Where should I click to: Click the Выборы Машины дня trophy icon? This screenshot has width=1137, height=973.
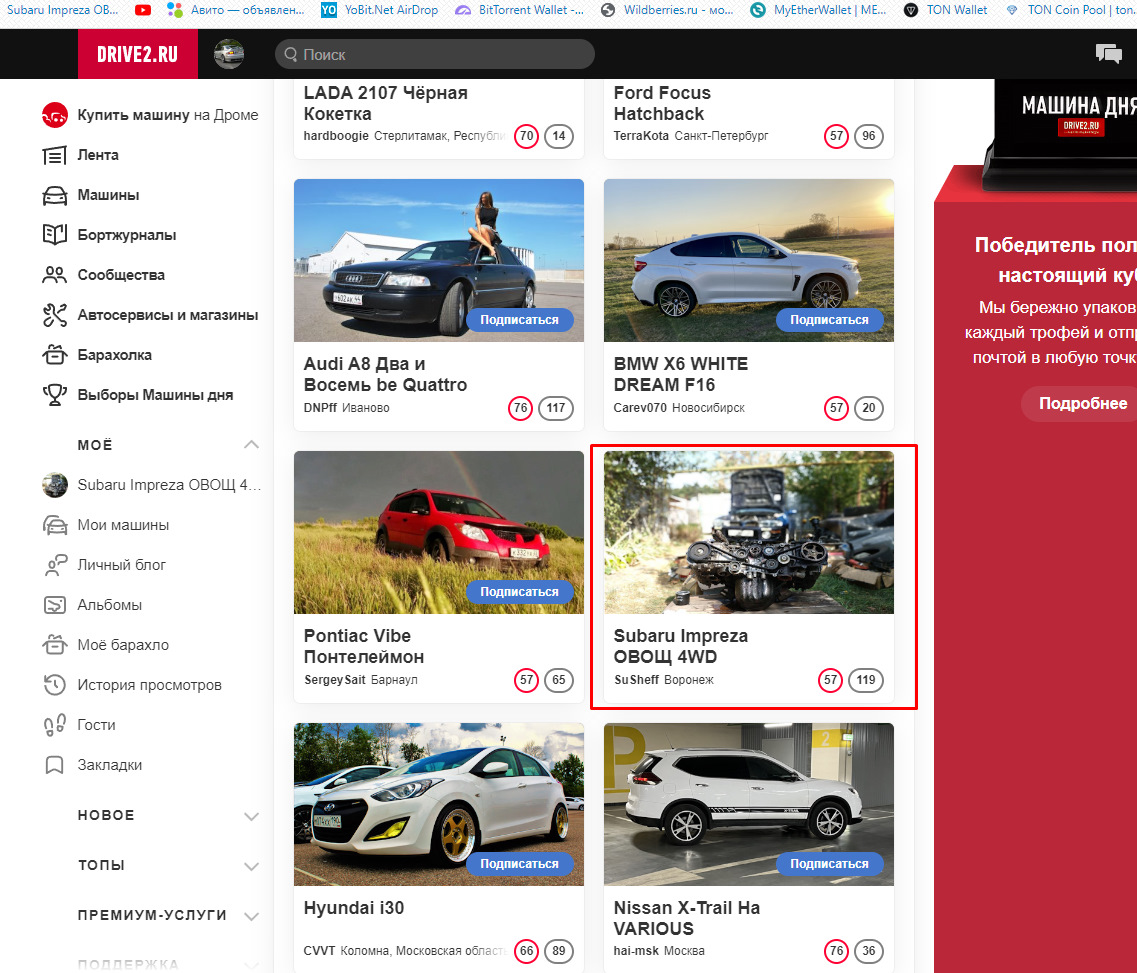(x=54, y=394)
